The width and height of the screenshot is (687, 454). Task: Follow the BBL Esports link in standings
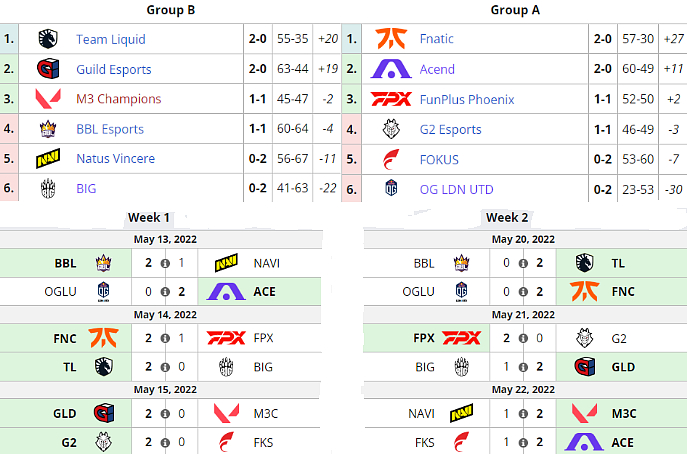pos(109,129)
